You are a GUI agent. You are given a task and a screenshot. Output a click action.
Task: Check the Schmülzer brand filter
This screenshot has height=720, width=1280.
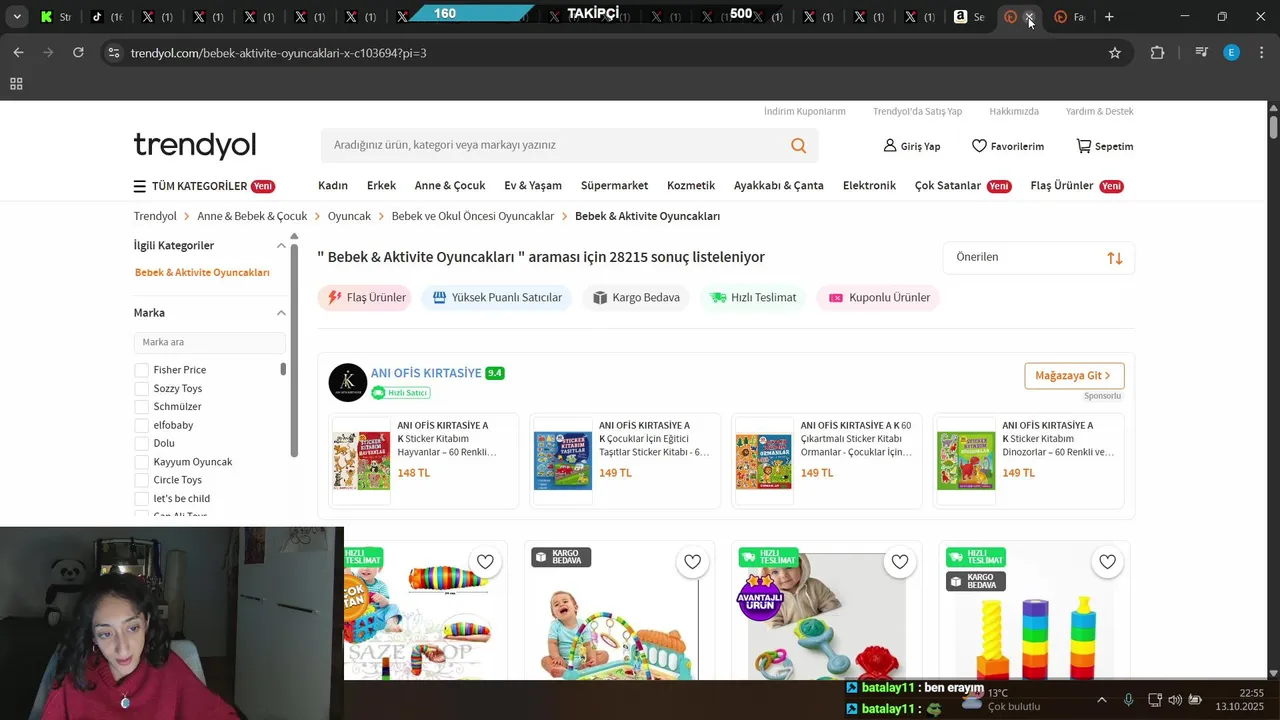[142, 407]
